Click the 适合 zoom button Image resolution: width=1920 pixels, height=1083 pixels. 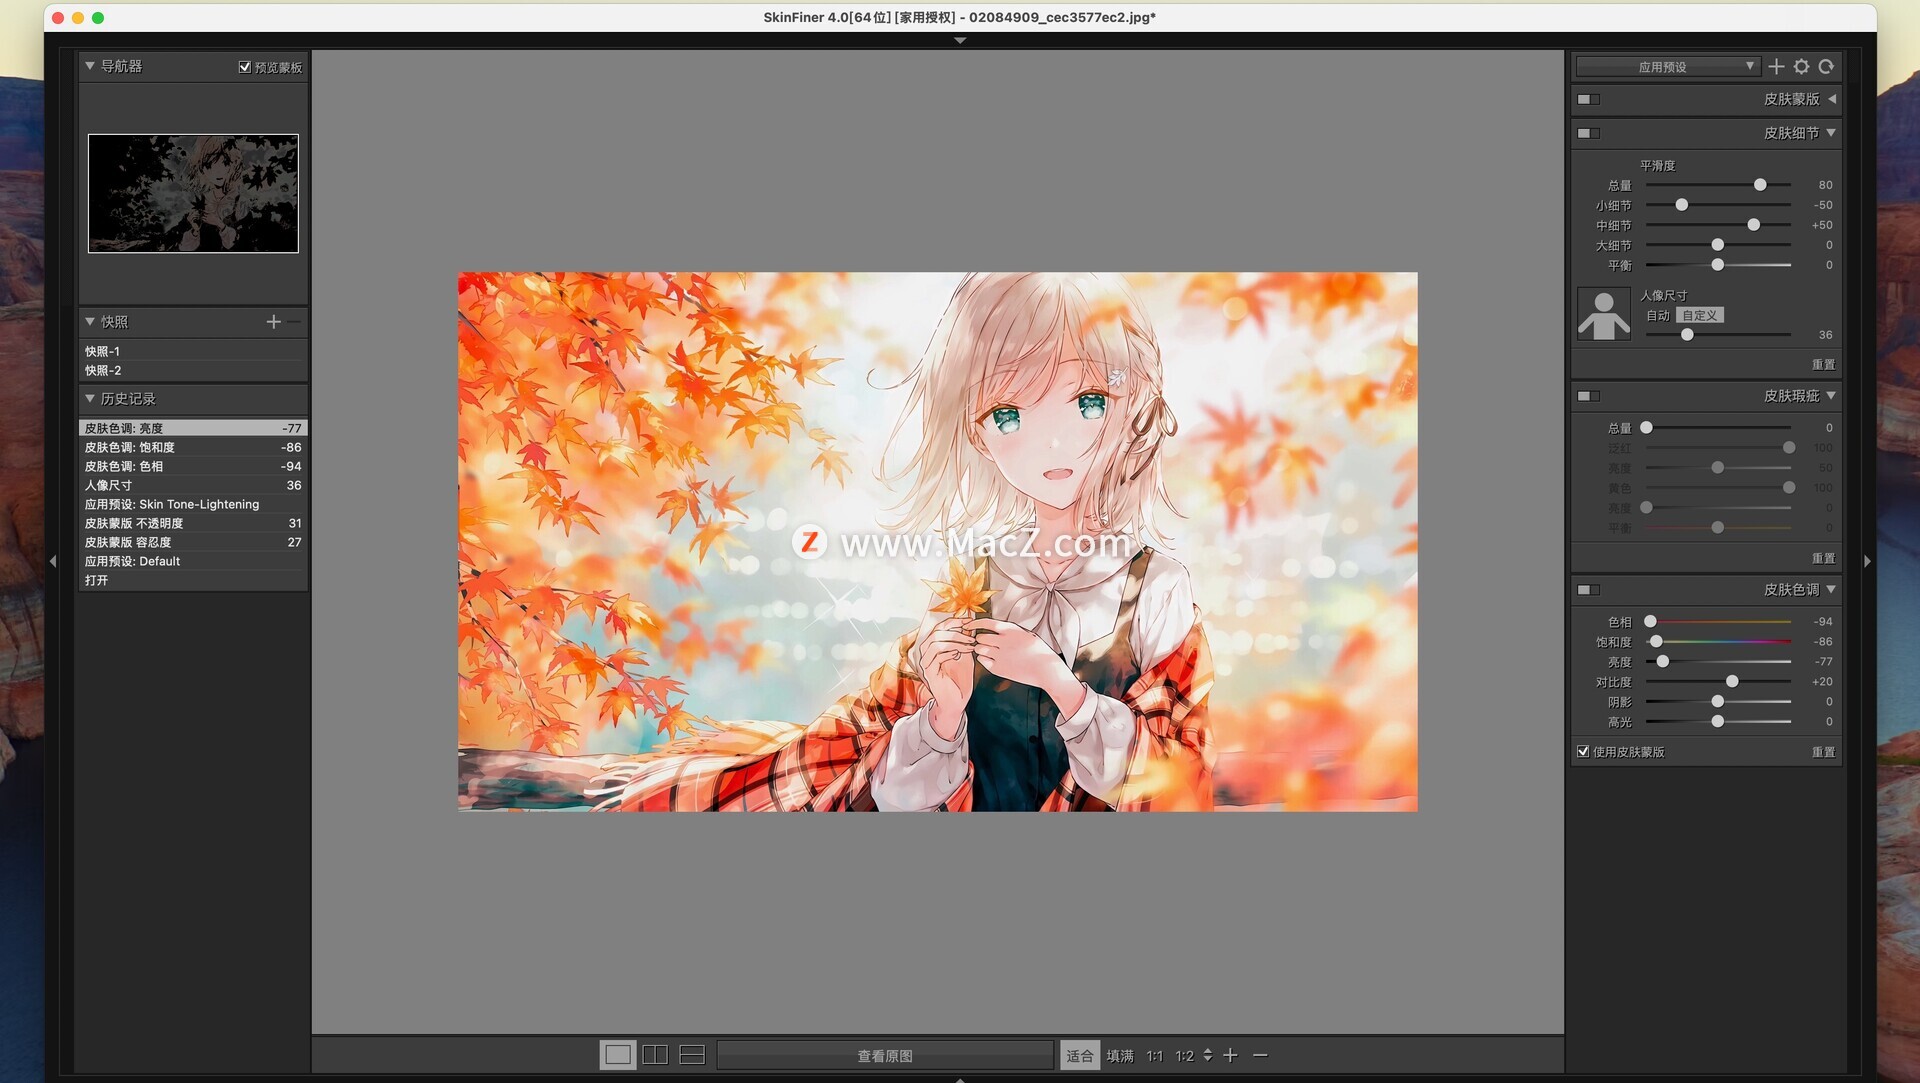click(x=1080, y=1055)
